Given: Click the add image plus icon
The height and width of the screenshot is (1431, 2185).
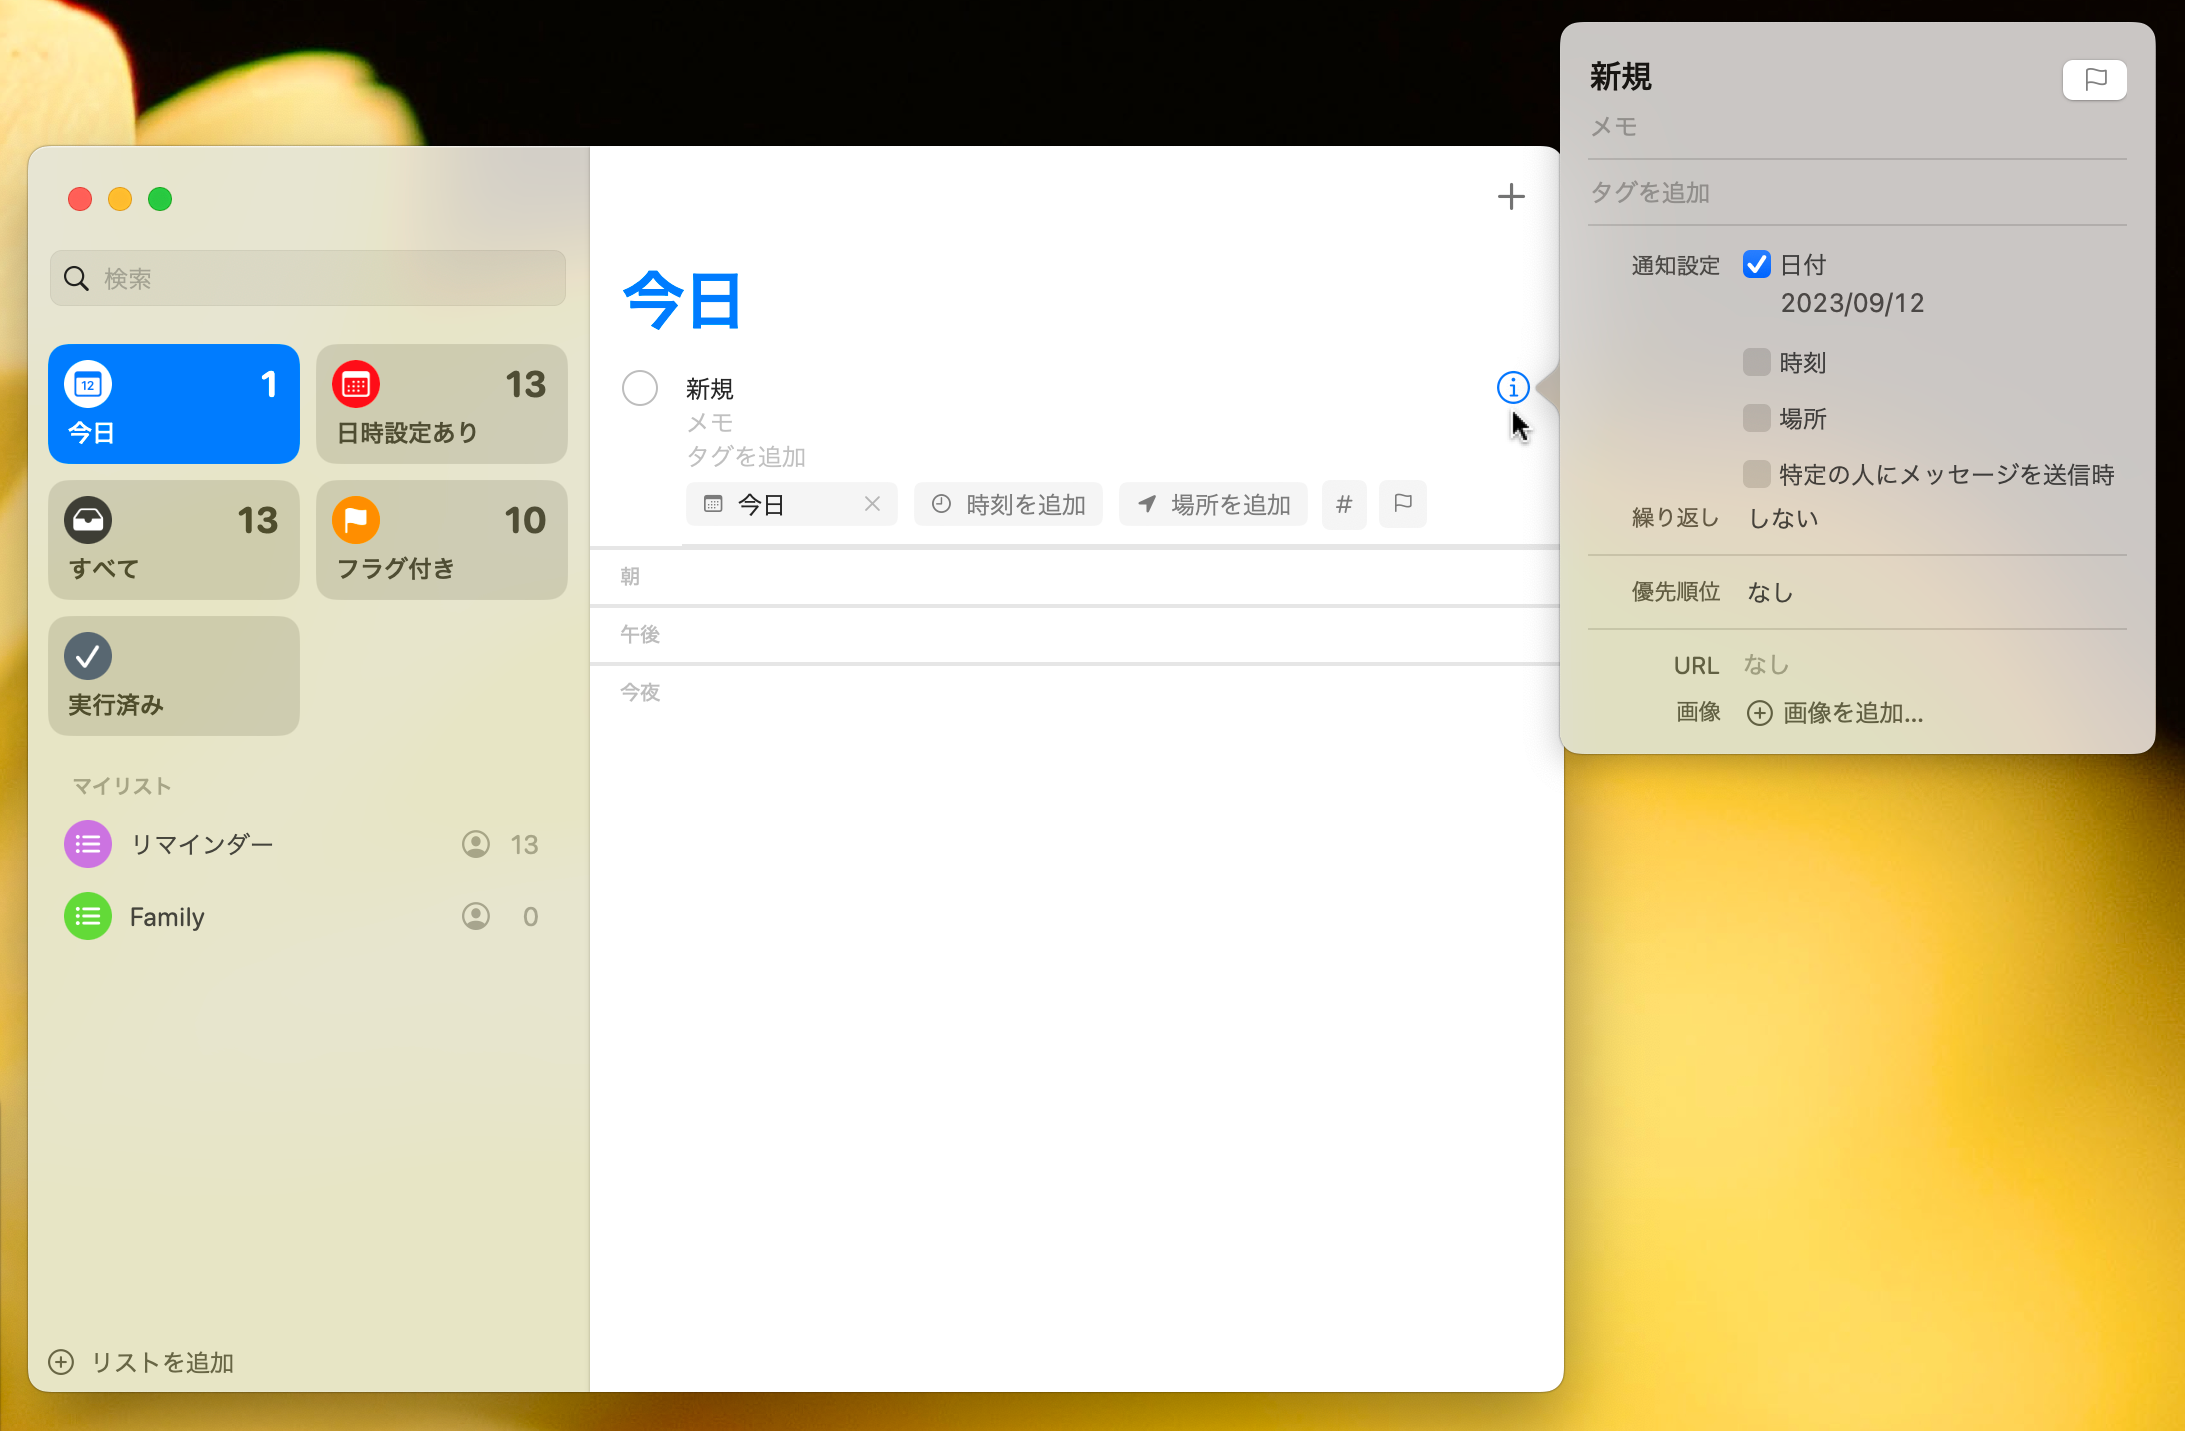Looking at the screenshot, I should pyautogui.click(x=1759, y=713).
